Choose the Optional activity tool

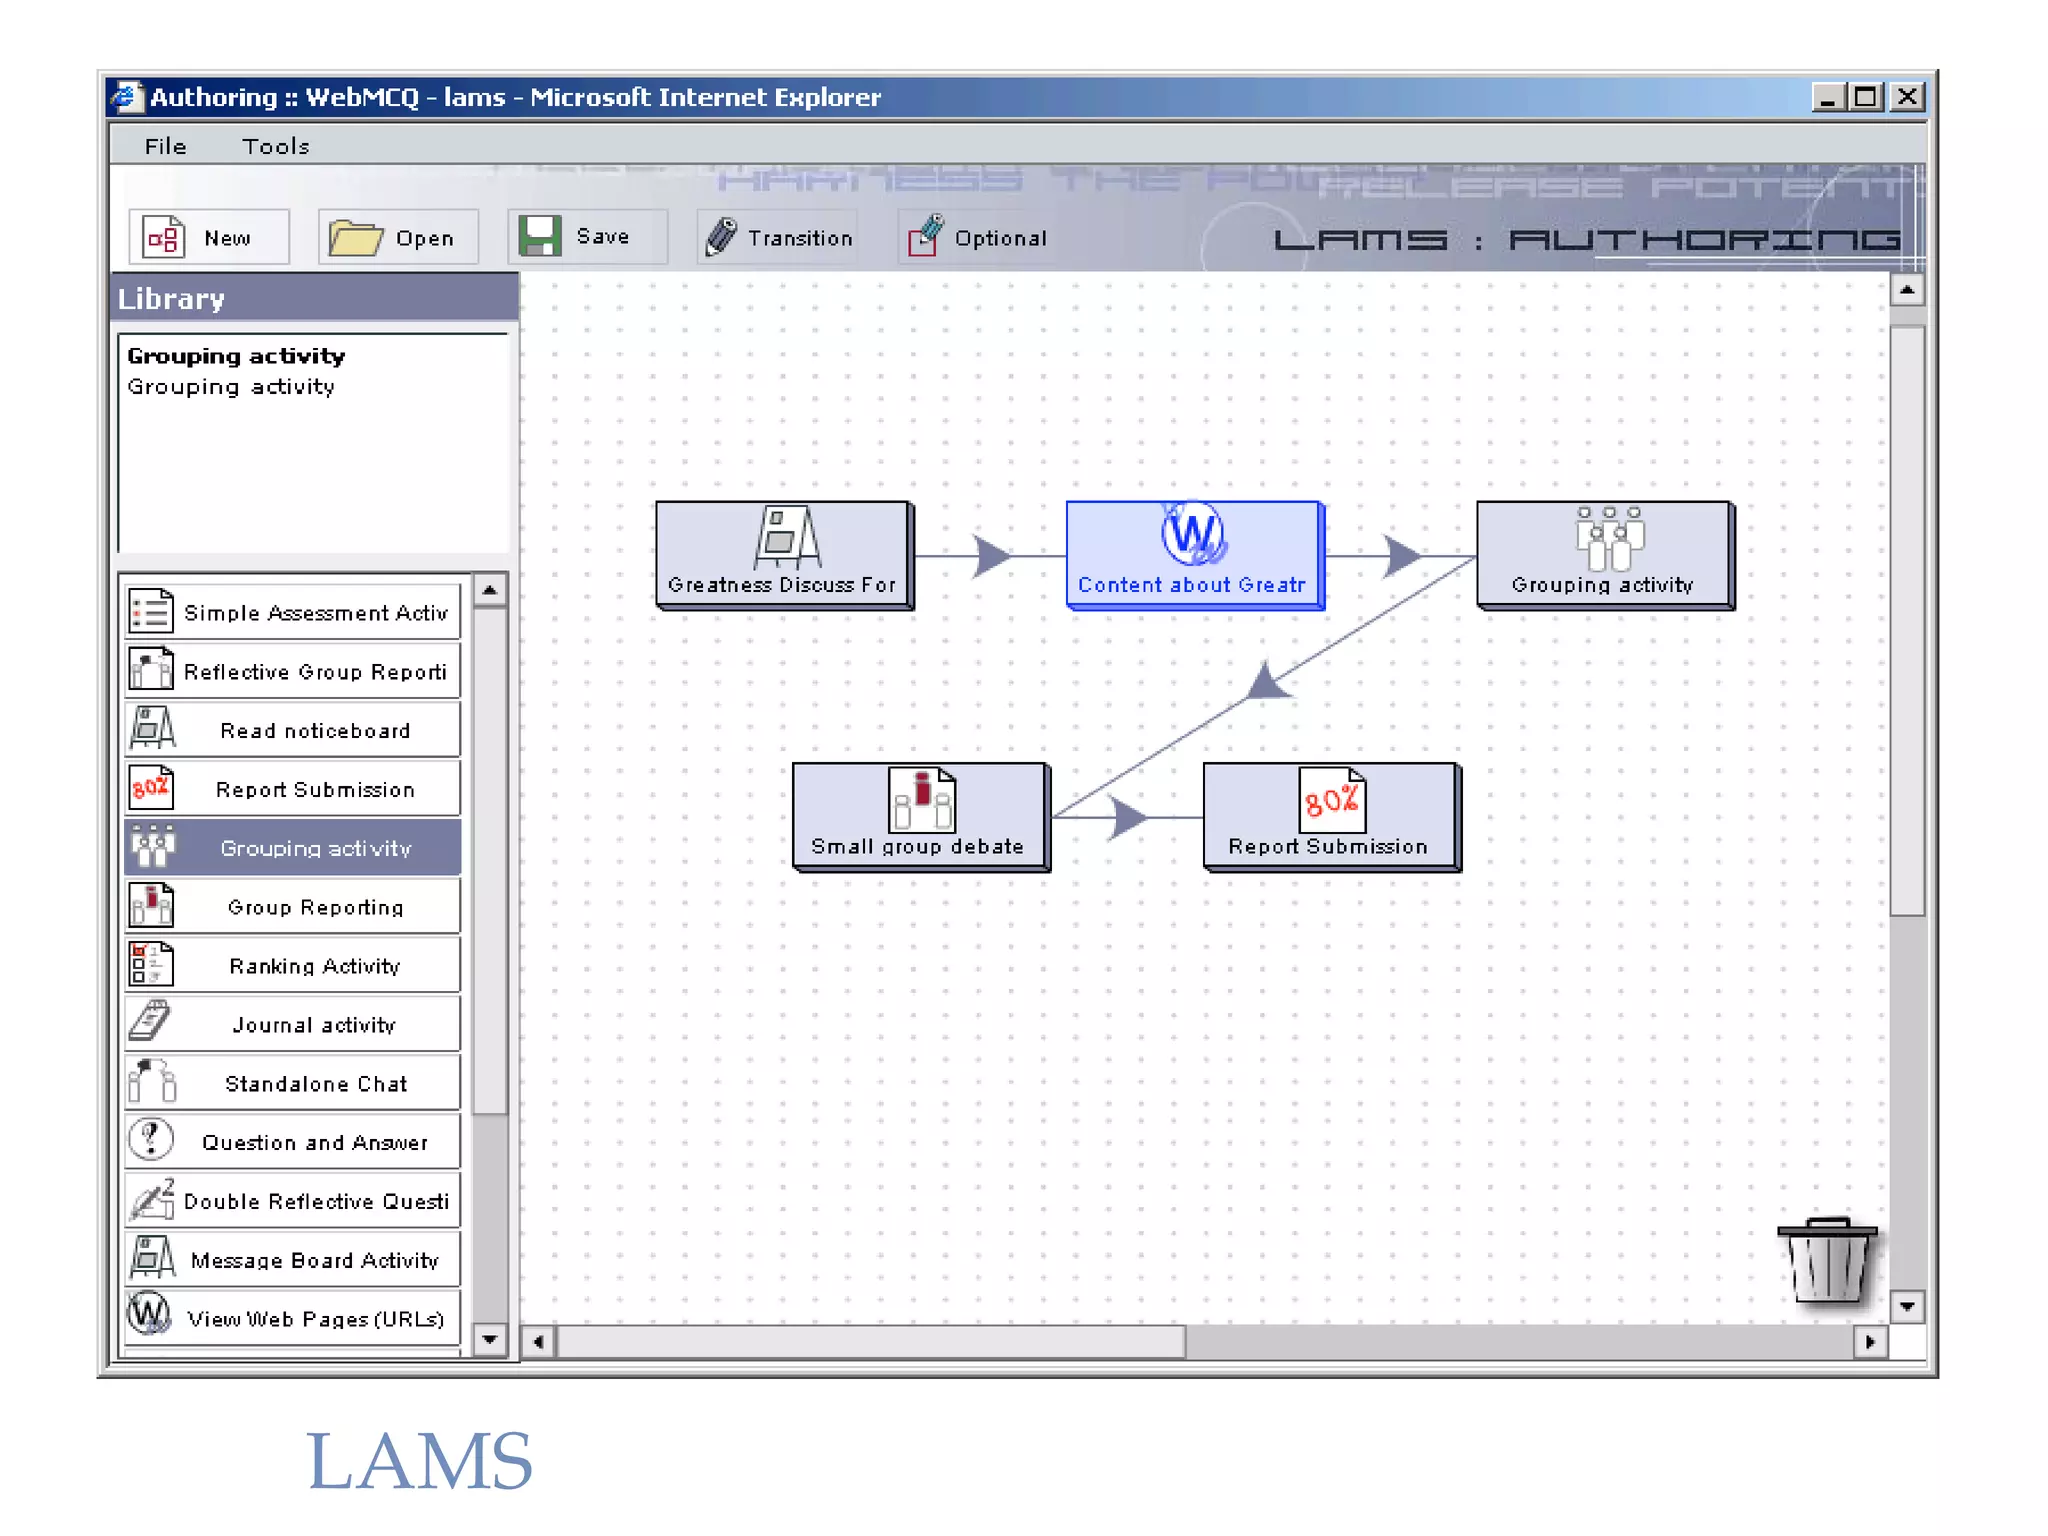(x=925, y=237)
